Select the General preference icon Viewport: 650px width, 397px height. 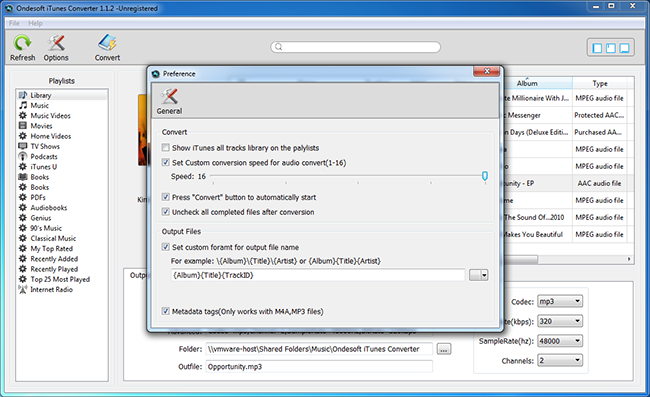169,96
